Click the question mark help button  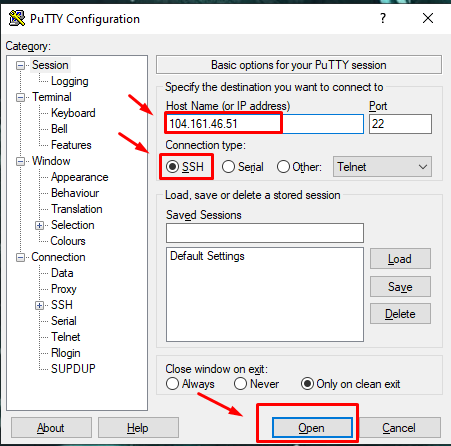pos(383,18)
